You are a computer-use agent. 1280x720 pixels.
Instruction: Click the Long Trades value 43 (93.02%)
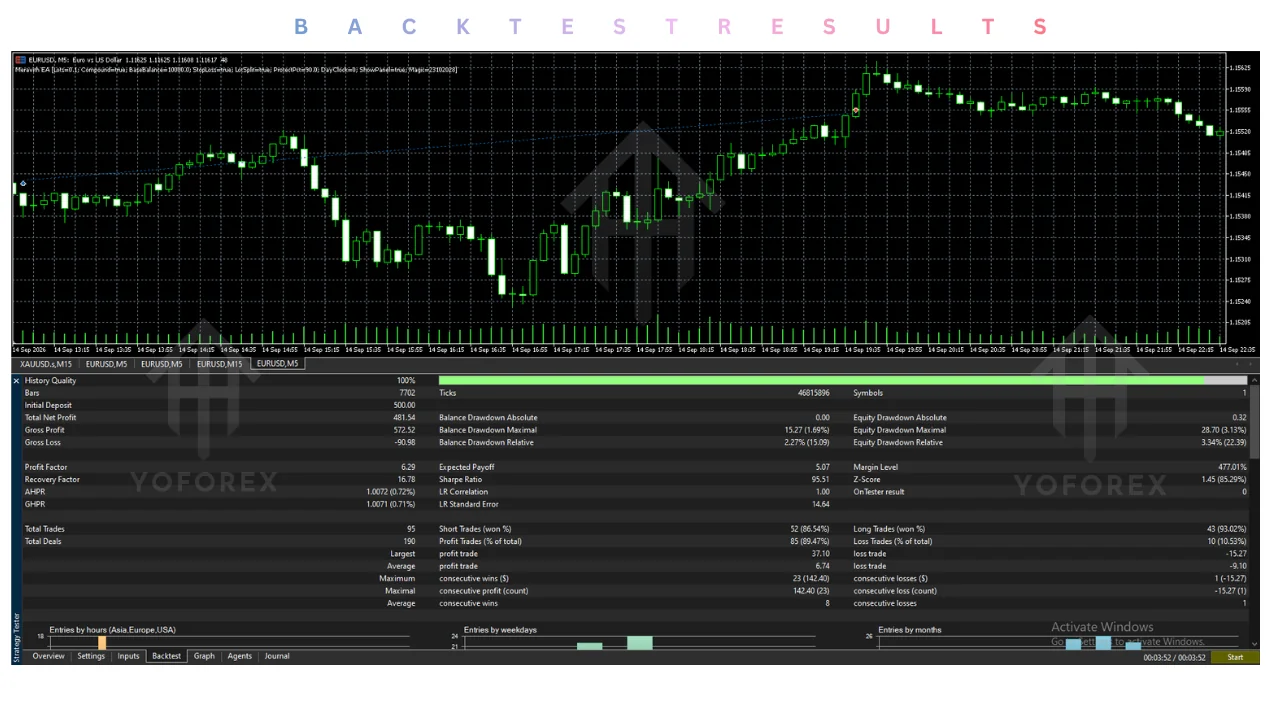point(1226,529)
